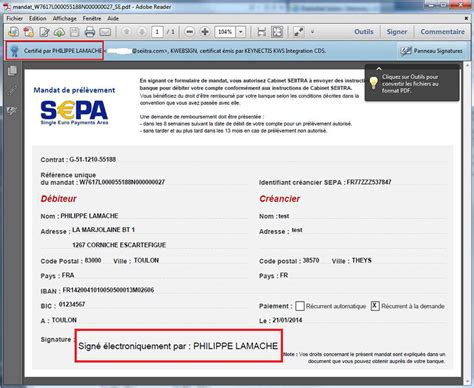The height and width of the screenshot is (388, 474).
Task: Open the Commentaire pane
Action: click(x=442, y=32)
